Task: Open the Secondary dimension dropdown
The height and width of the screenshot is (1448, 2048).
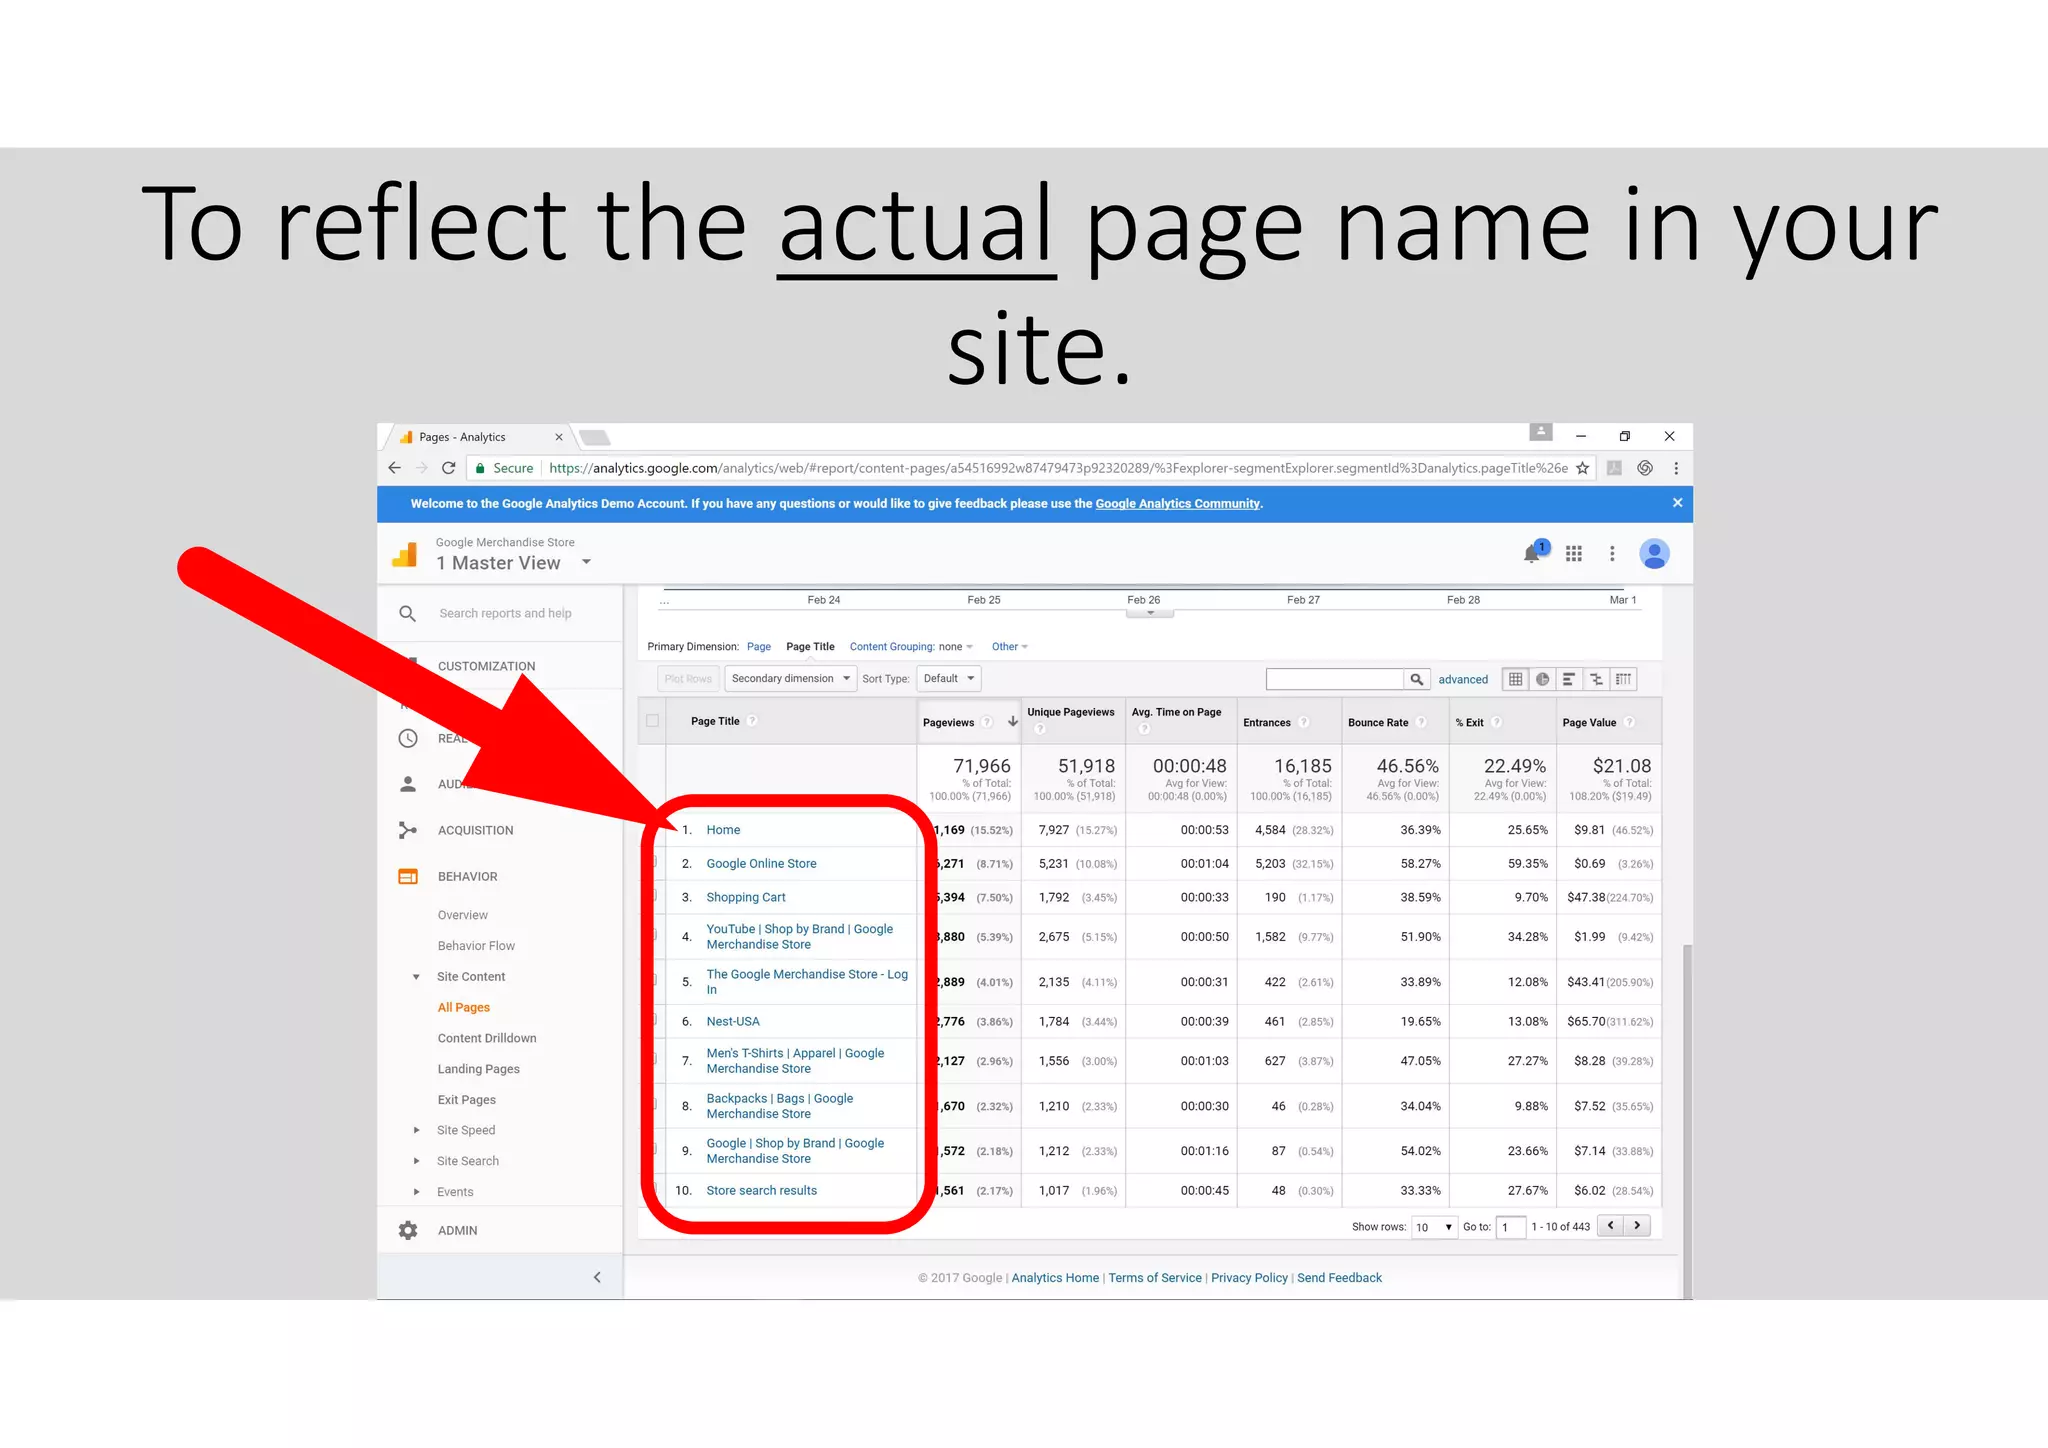Action: 790,679
